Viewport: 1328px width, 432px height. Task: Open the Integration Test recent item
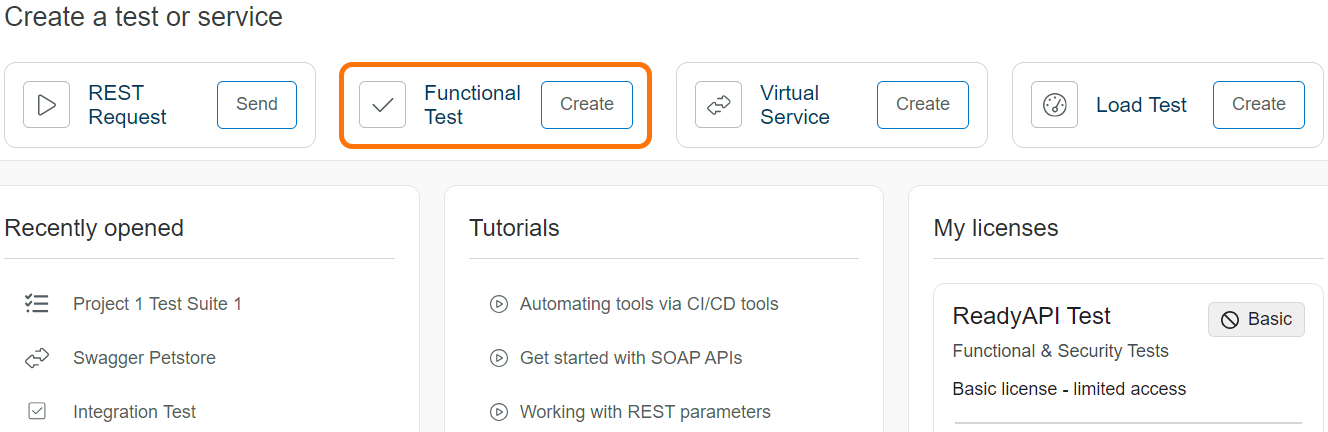[134, 412]
